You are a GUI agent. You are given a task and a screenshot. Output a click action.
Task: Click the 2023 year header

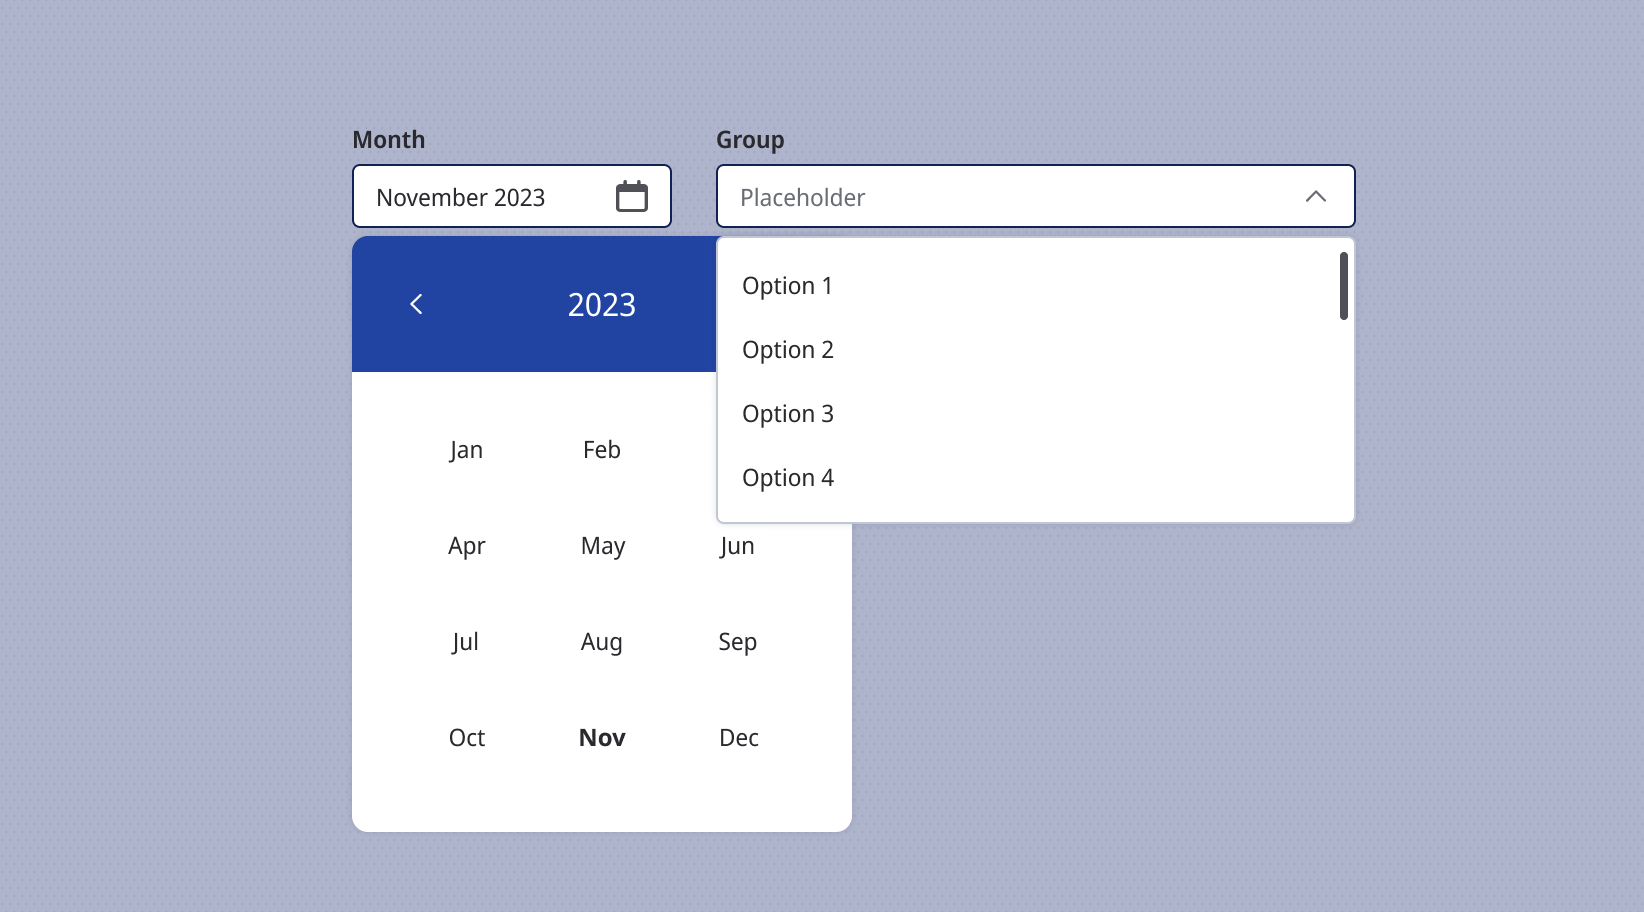point(601,304)
